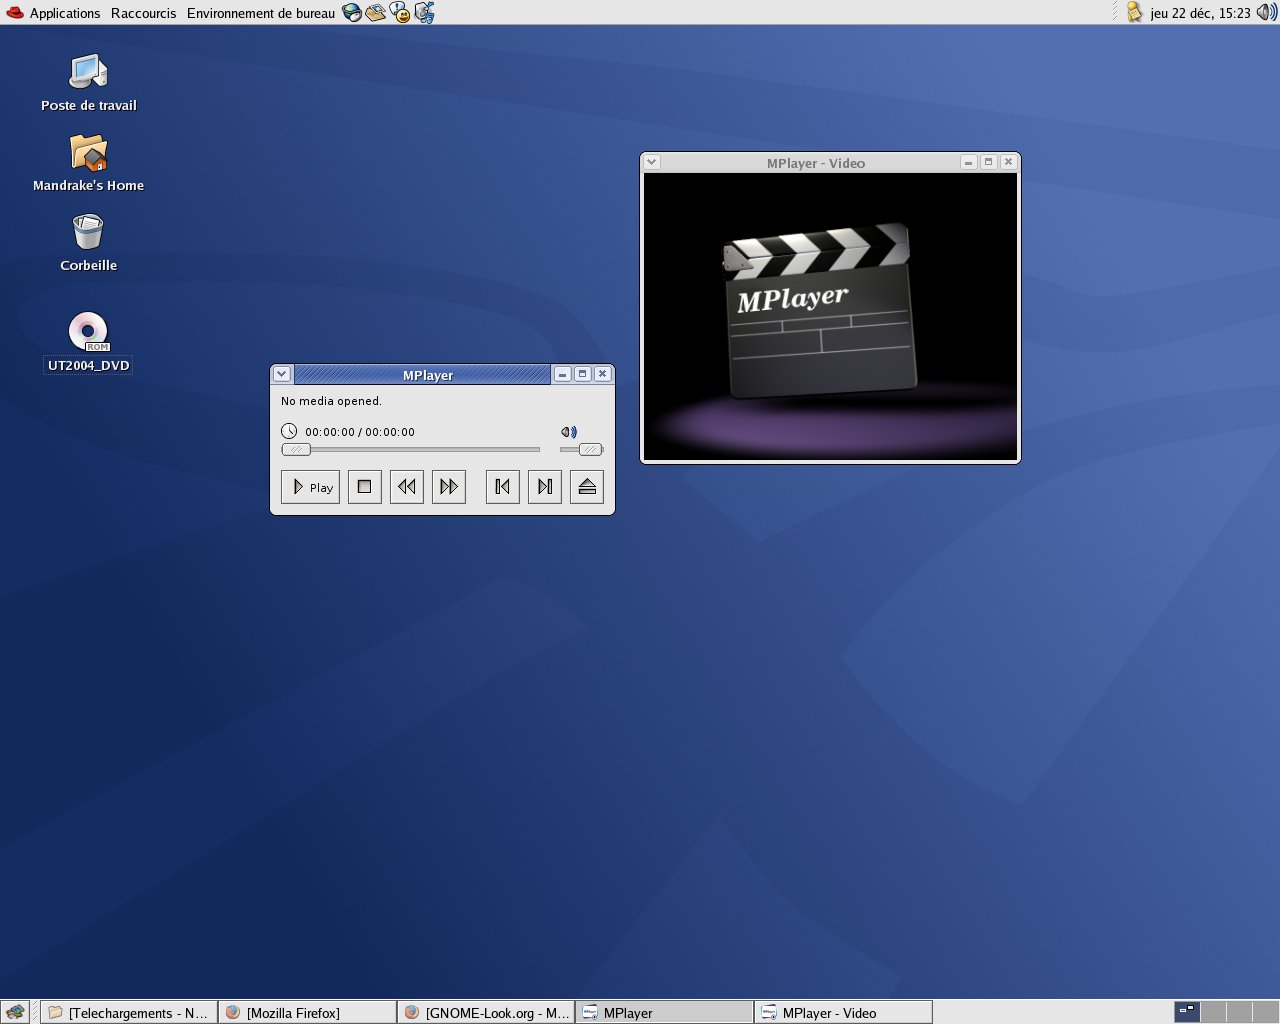Close the MPlayer - Video window

pyautogui.click(x=1008, y=162)
